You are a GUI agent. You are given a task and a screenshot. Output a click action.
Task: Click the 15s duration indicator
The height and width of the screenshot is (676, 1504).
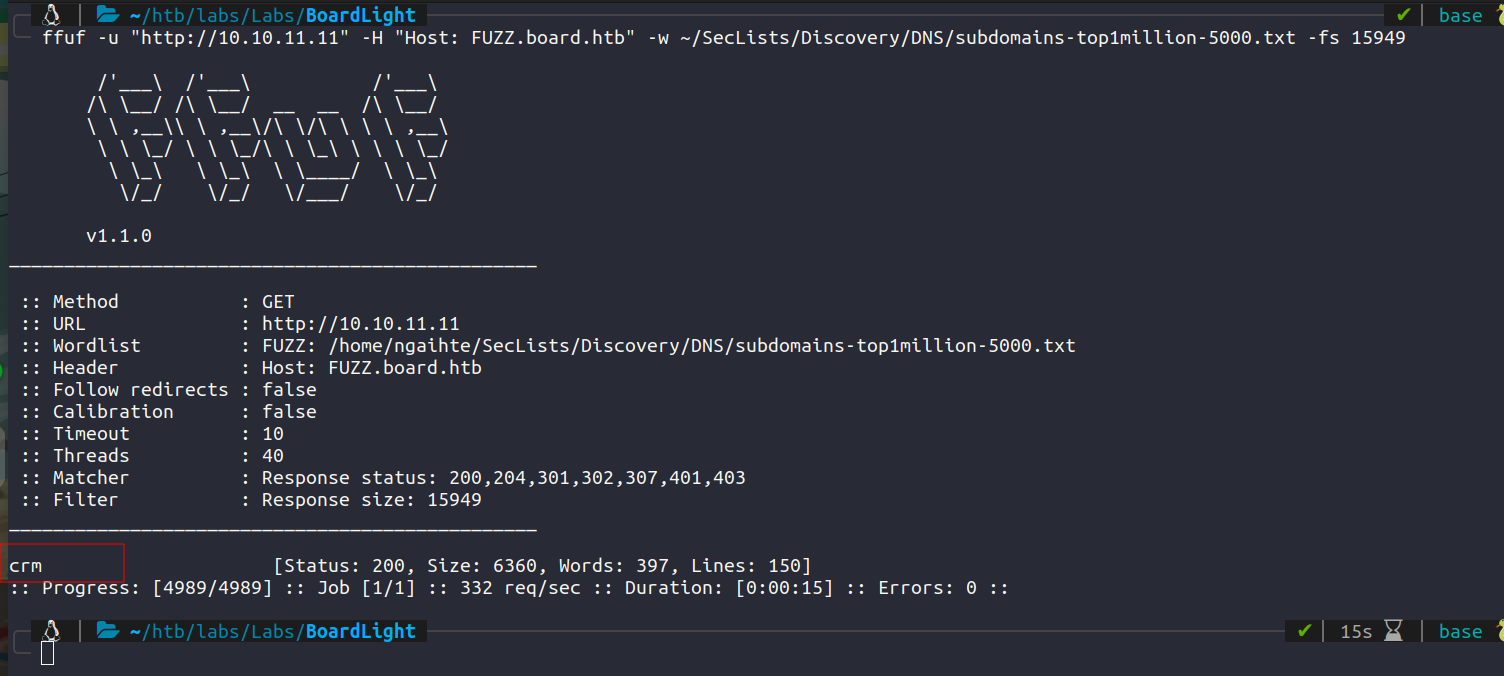[1356, 631]
